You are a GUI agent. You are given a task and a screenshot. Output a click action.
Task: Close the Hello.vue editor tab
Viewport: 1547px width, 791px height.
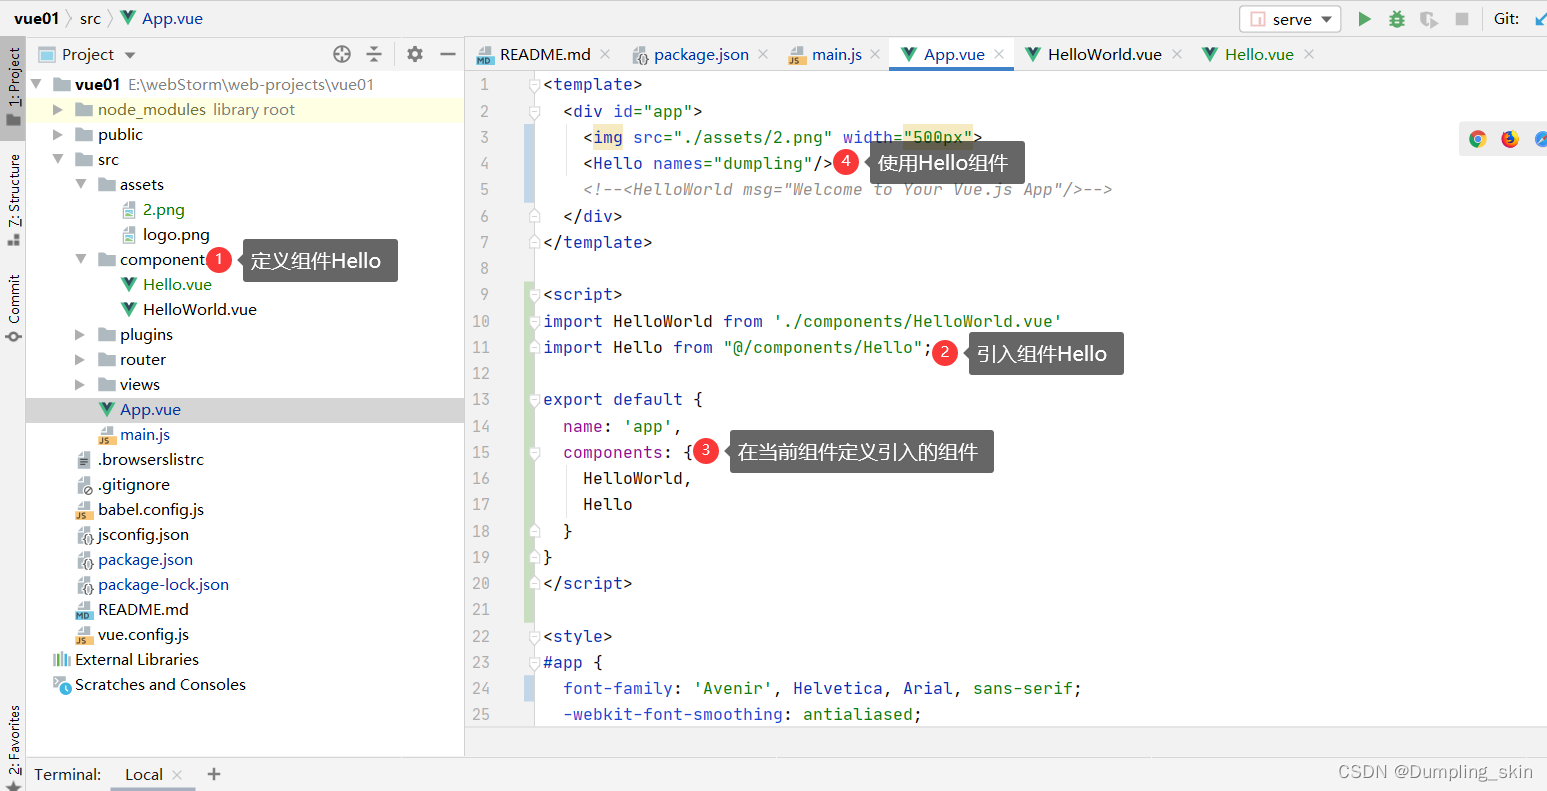tap(1309, 54)
